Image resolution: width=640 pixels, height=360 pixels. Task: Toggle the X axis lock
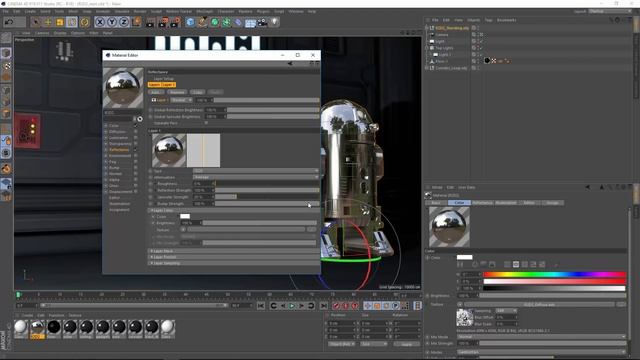tap(100, 22)
